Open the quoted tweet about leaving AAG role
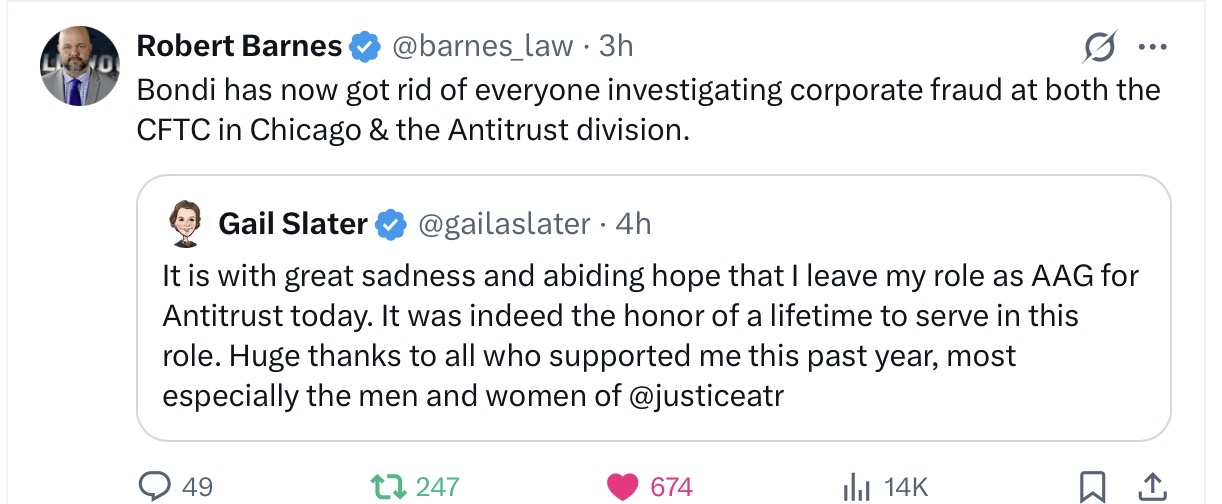The image size is (1222, 504). pos(650,335)
